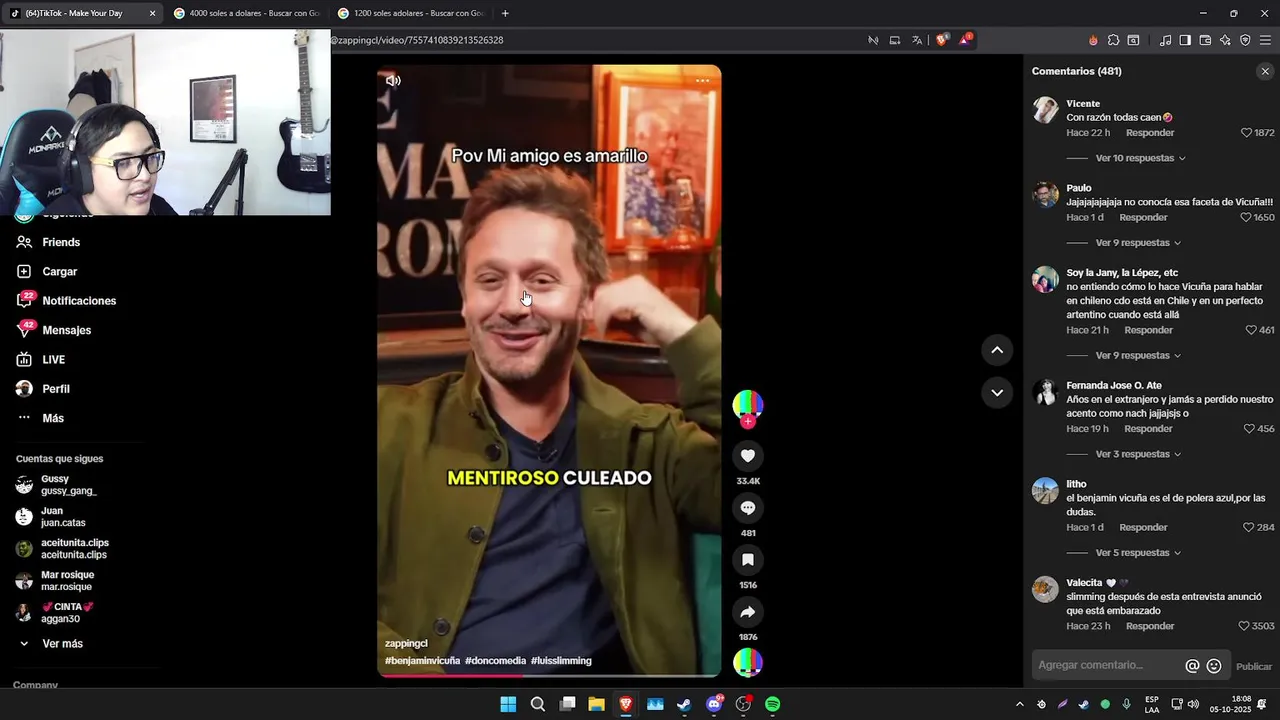Screen dimensions: 1280x720
Task: Reply to Valecita's comment
Action: (x=1150, y=626)
